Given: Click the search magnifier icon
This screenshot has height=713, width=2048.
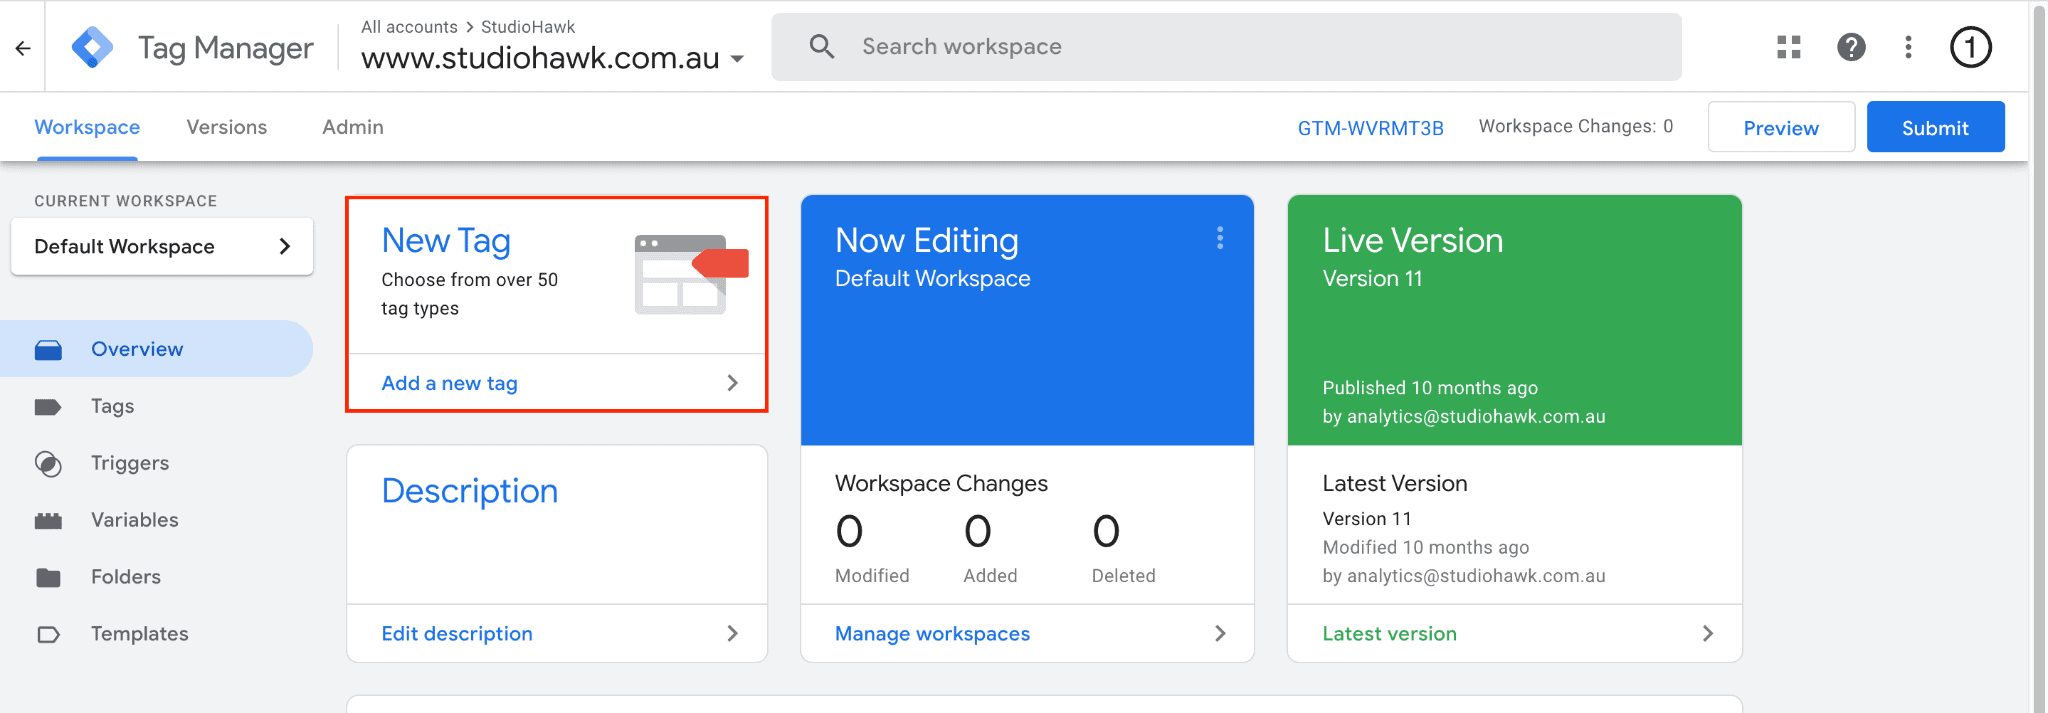Looking at the screenshot, I should pos(822,46).
